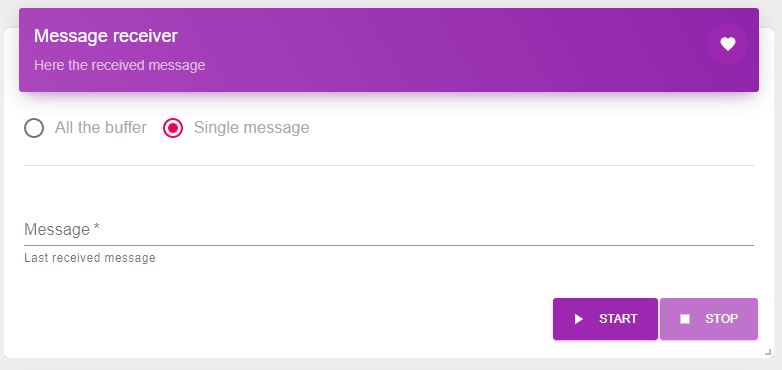The width and height of the screenshot is (782, 370).
Task: Click the divider below the radio options
Action: tap(389, 165)
